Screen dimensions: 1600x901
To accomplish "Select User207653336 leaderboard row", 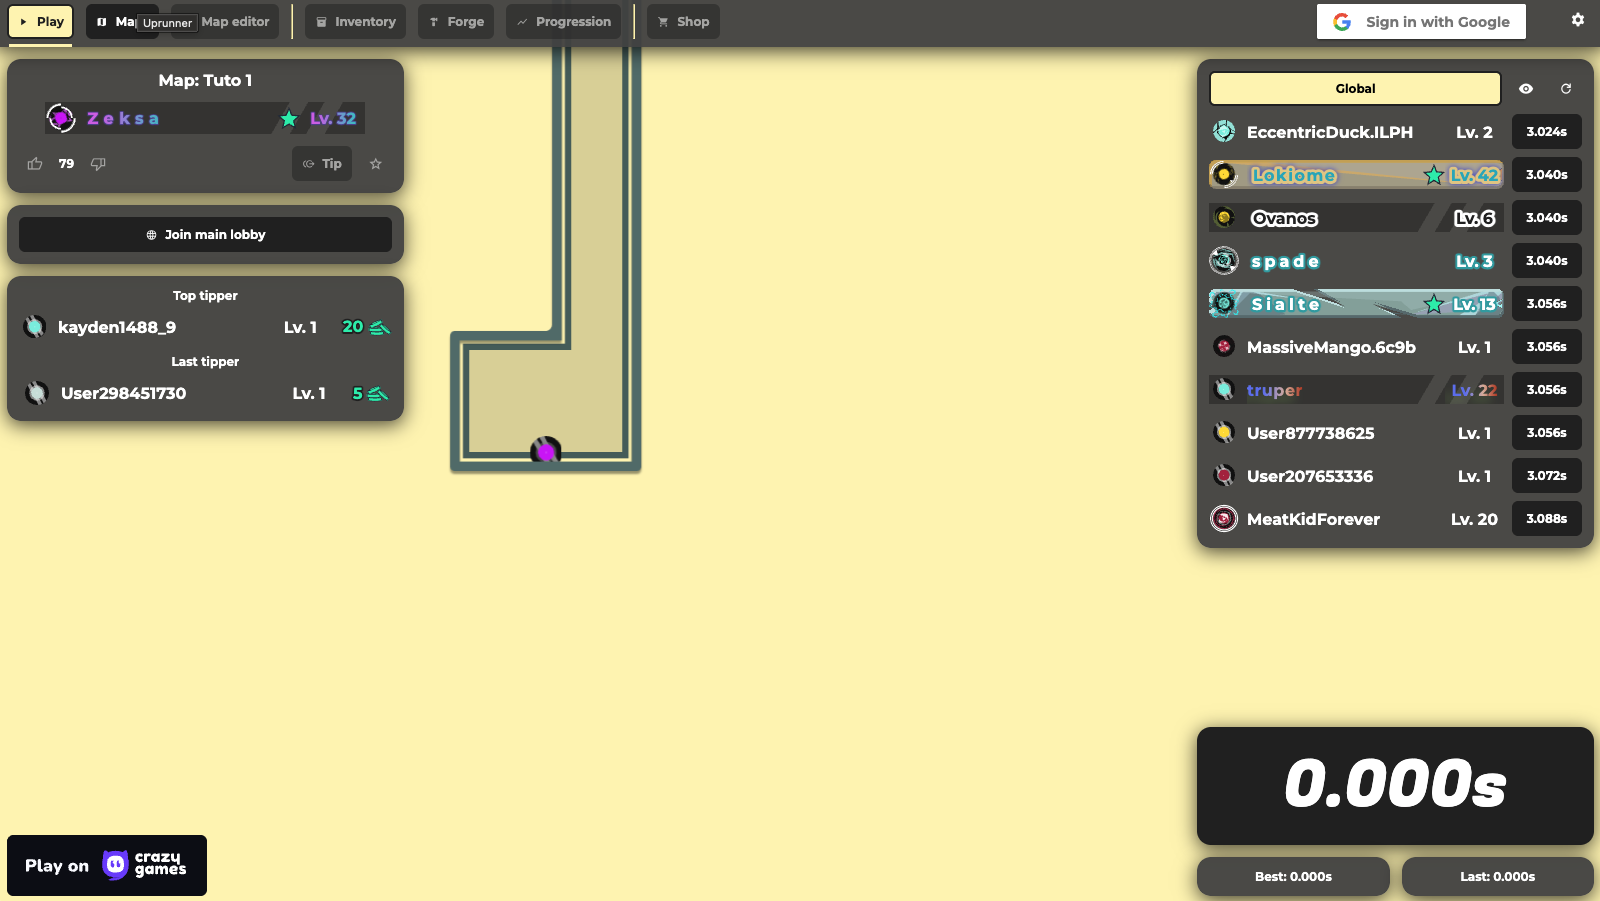I will [1395, 476].
